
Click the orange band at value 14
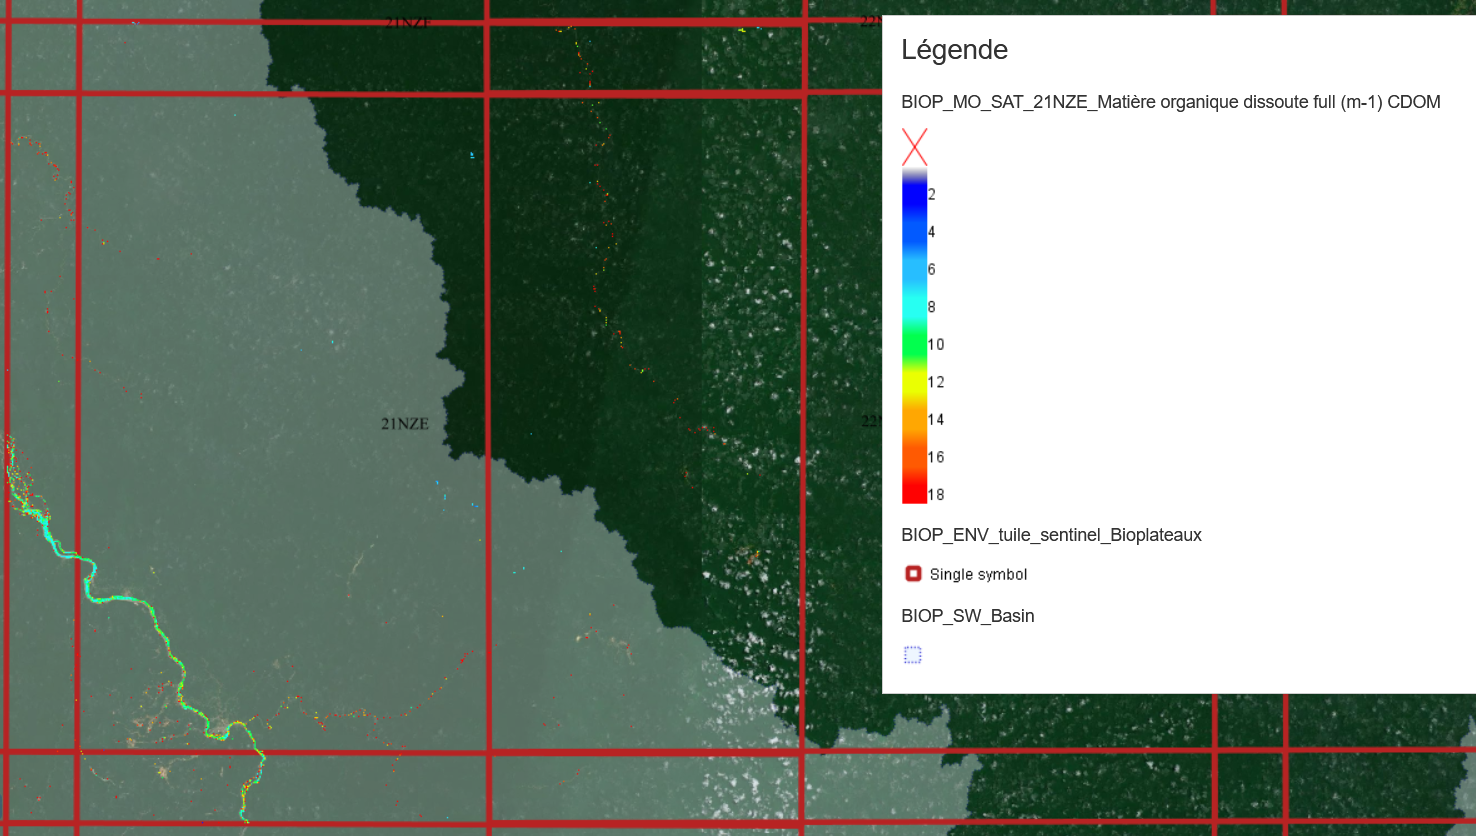pyautogui.click(x=914, y=419)
